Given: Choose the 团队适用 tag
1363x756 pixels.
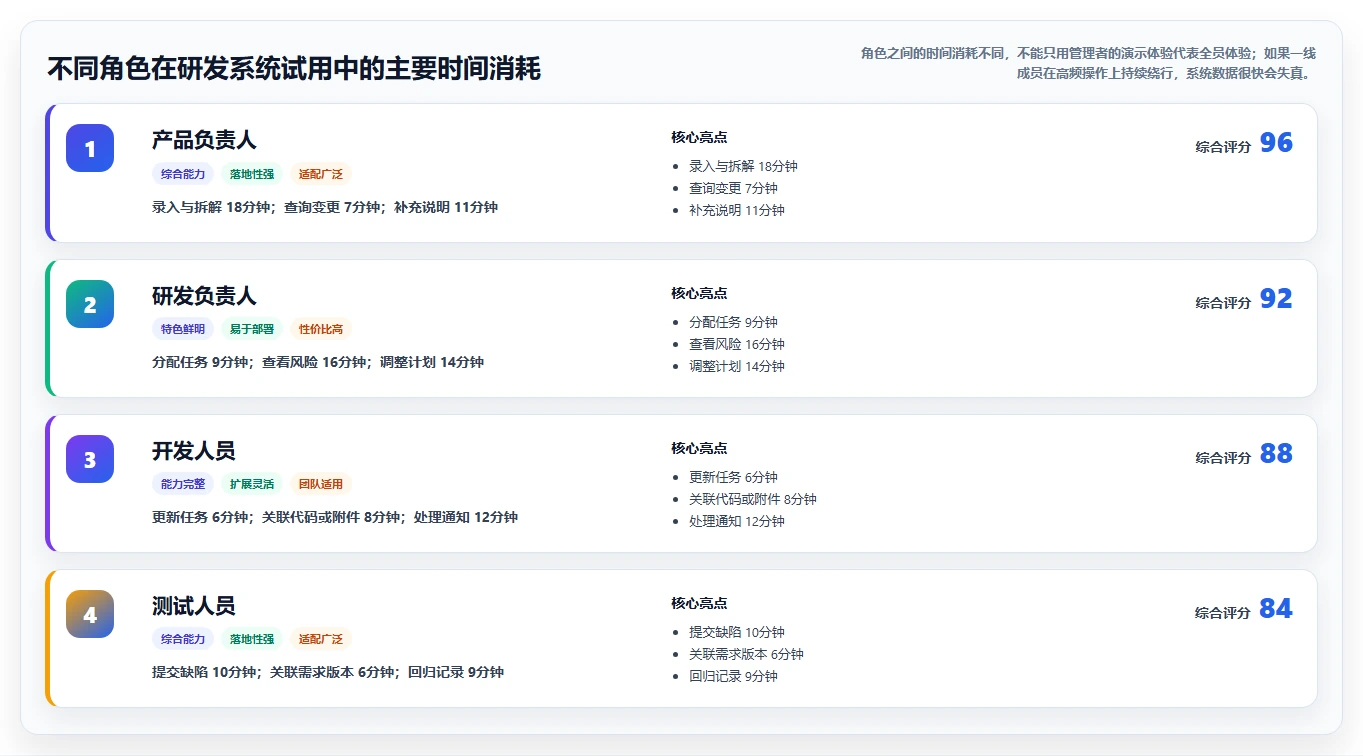Looking at the screenshot, I should (x=321, y=484).
